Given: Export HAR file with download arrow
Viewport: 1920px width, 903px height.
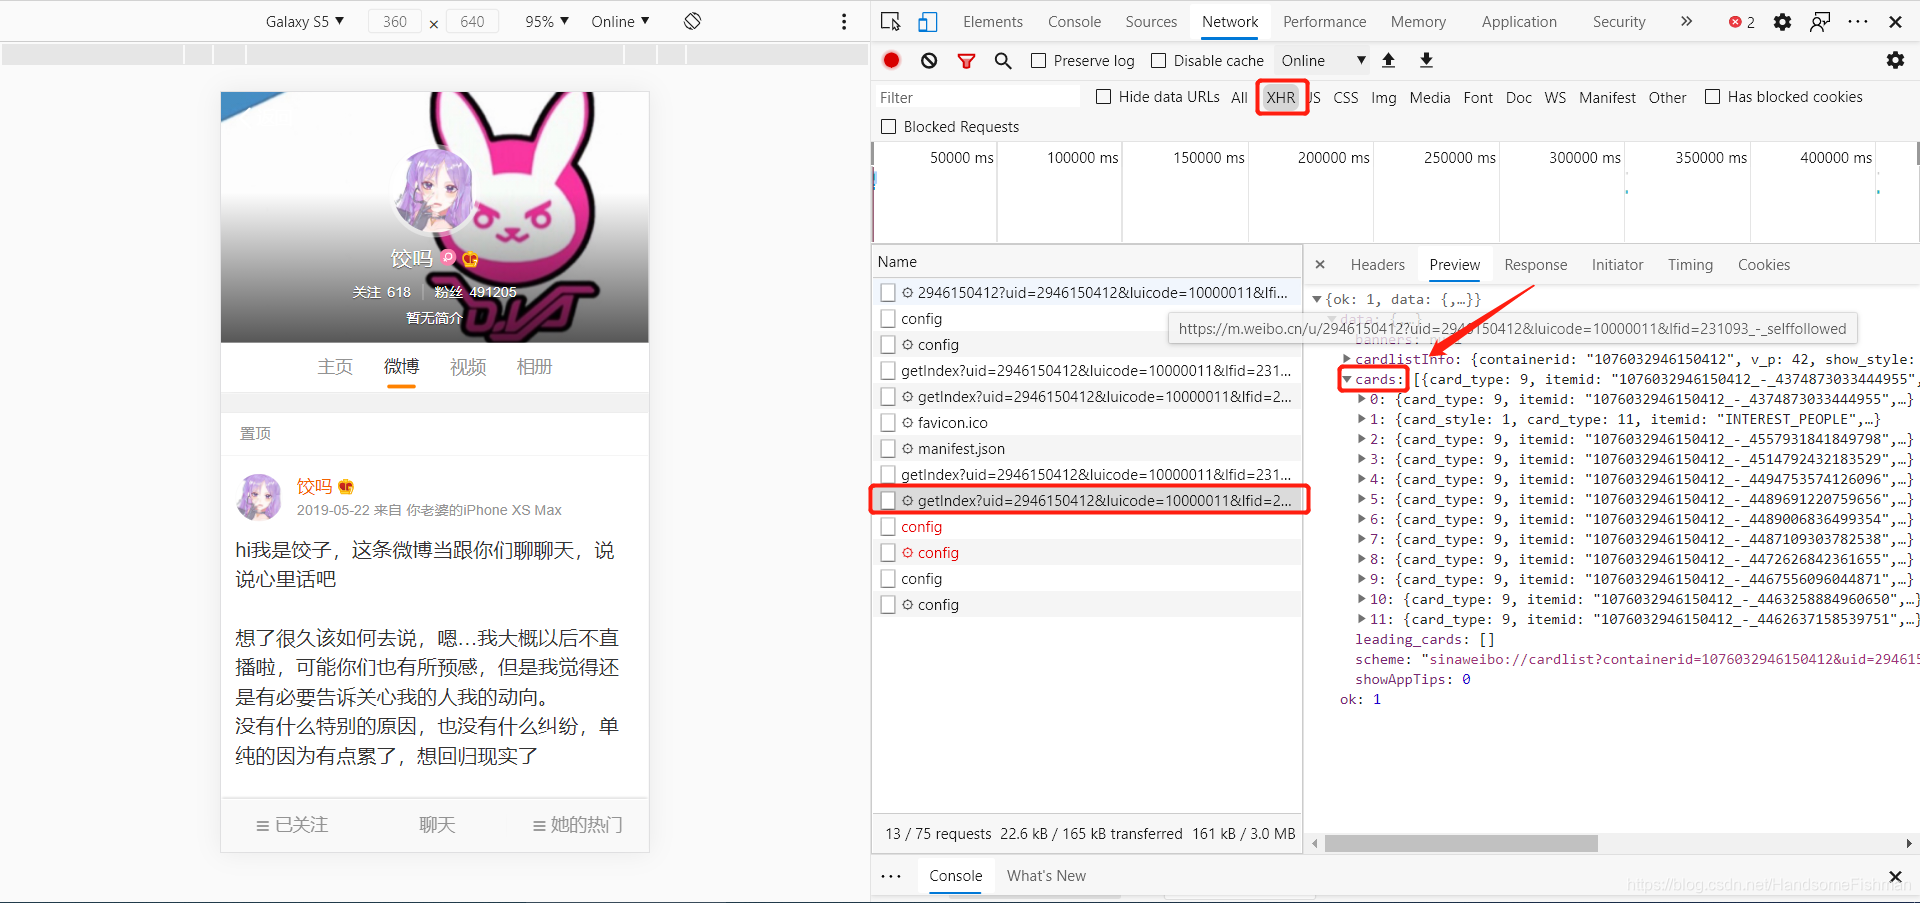Looking at the screenshot, I should coord(1426,60).
